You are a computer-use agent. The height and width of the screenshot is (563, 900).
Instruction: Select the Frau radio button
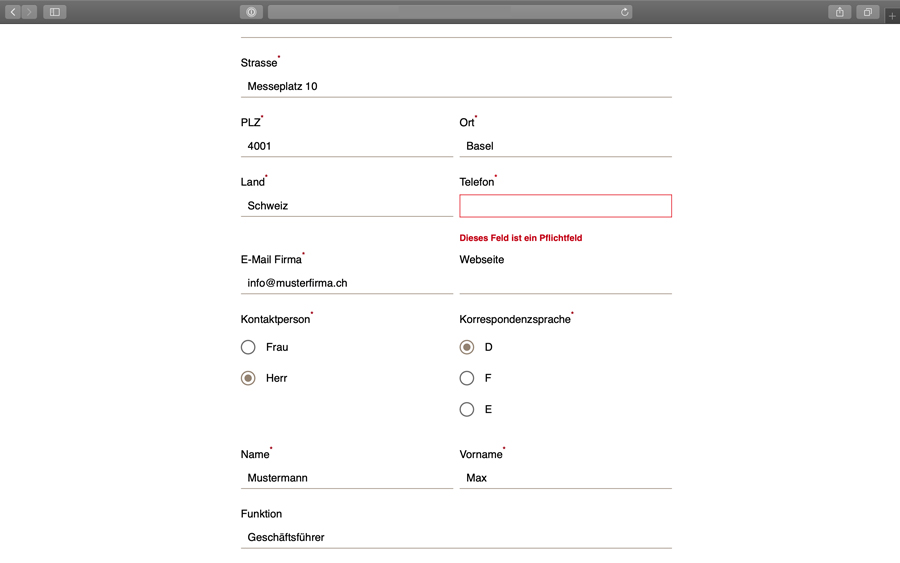point(248,347)
